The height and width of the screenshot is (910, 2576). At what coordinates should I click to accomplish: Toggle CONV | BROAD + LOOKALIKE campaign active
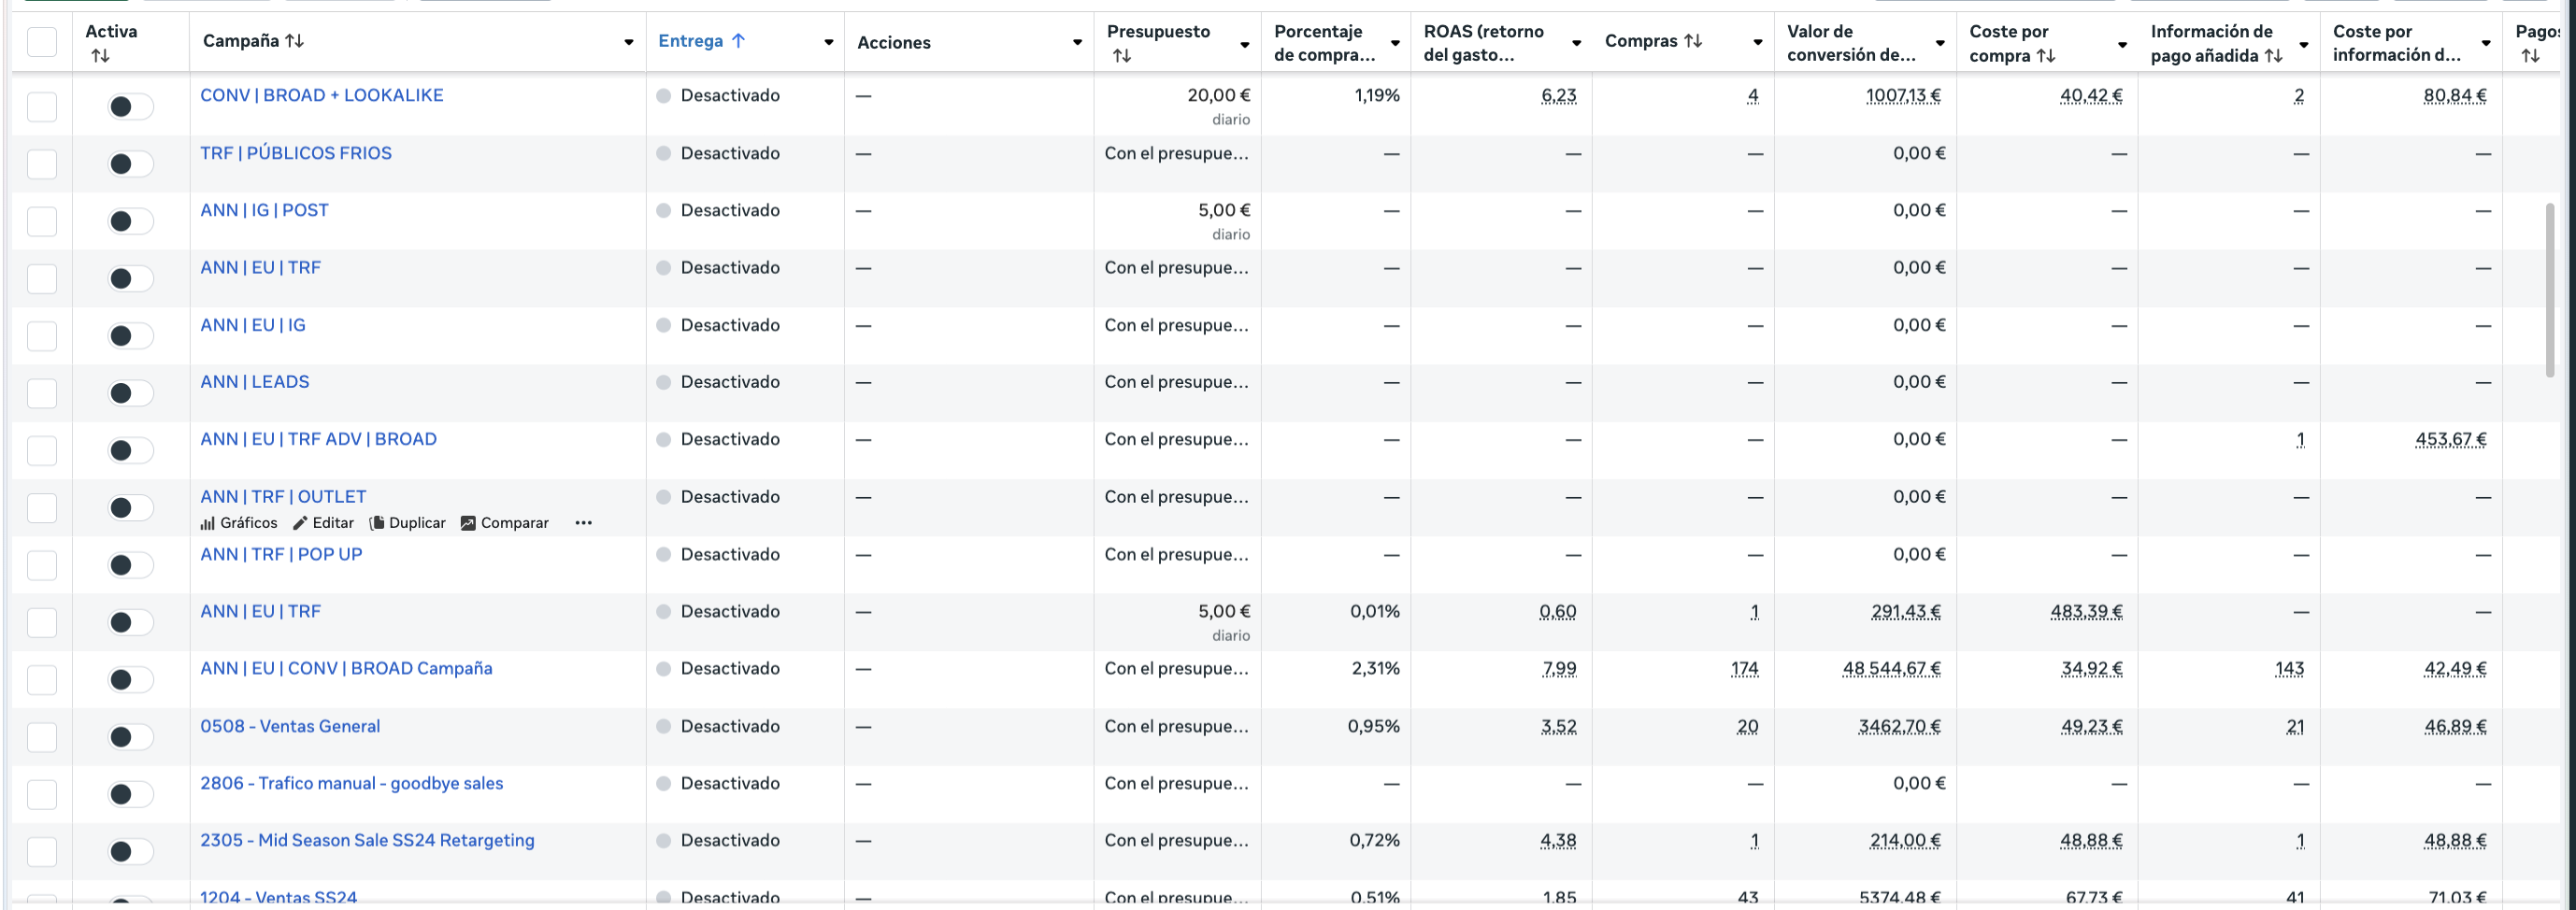[130, 106]
